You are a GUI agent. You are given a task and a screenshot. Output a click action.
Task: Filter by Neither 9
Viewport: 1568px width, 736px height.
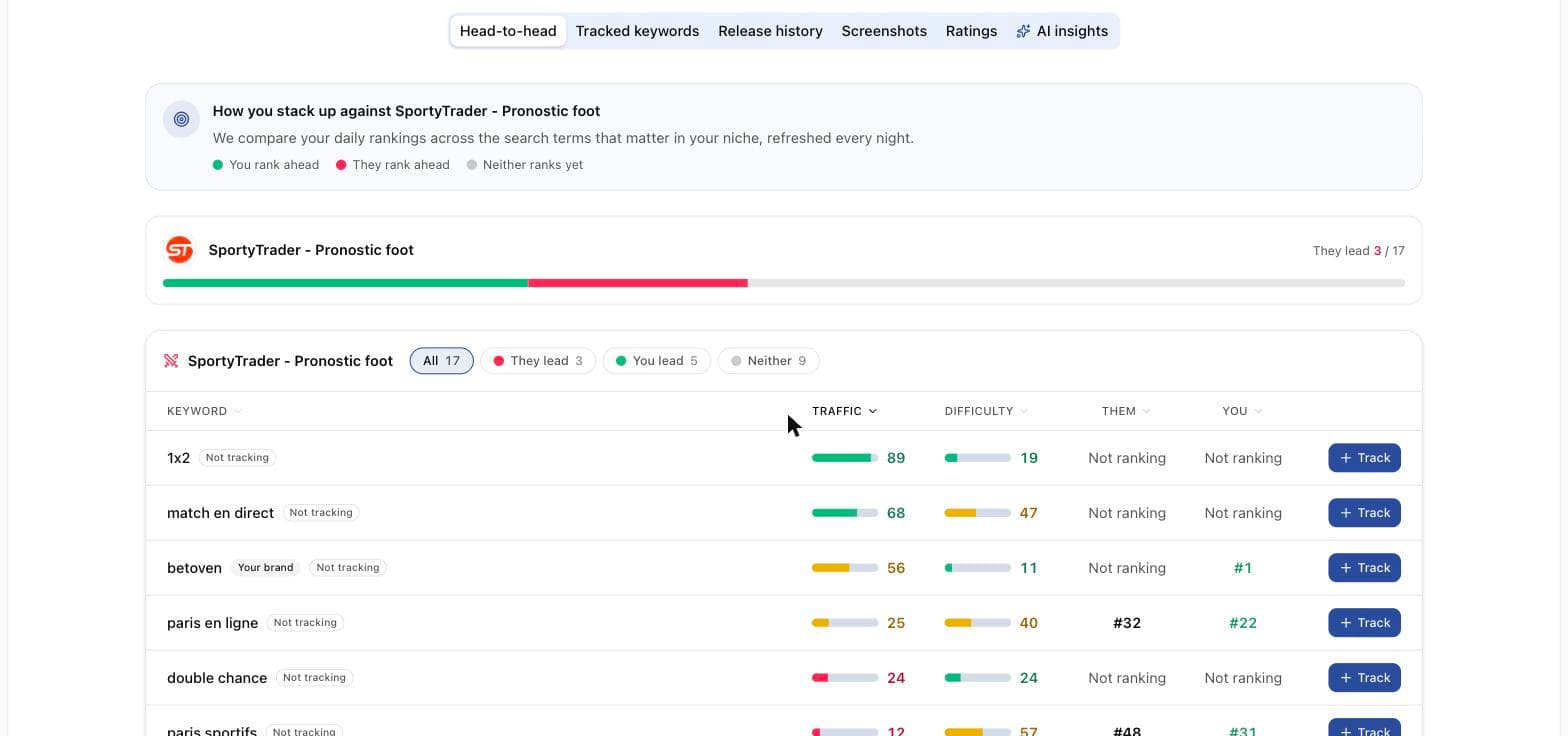pyautogui.click(x=768, y=361)
